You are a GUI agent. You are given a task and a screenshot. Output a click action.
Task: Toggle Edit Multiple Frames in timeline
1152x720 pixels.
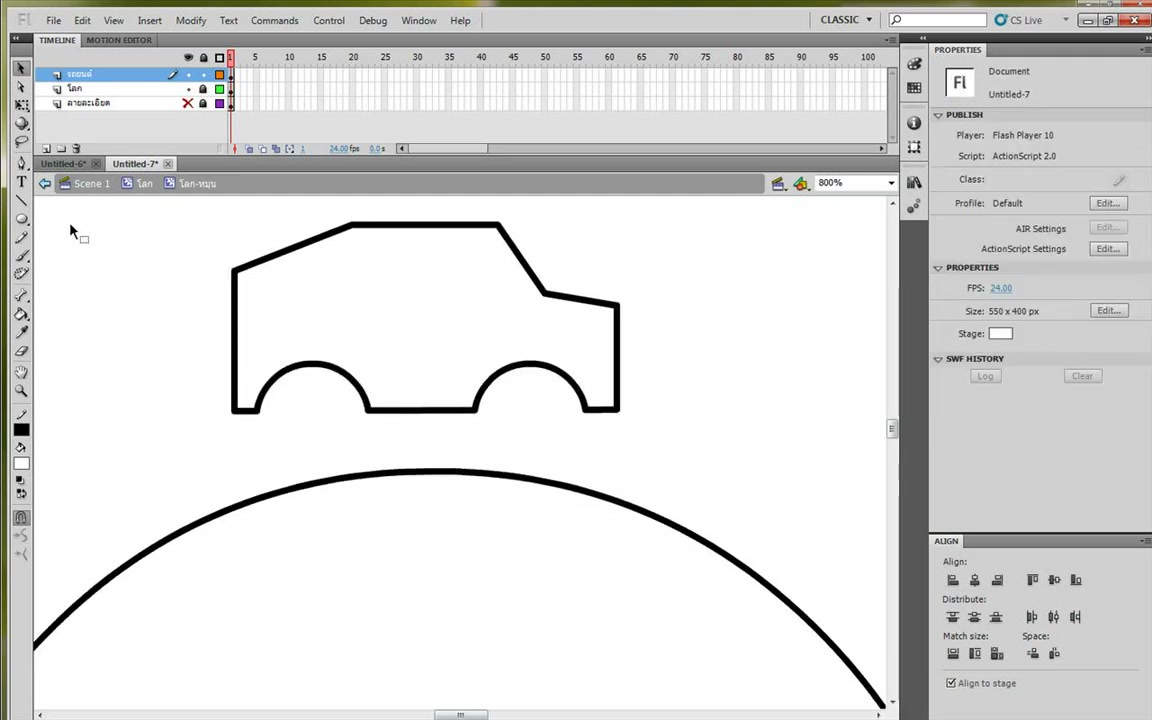click(x=276, y=148)
